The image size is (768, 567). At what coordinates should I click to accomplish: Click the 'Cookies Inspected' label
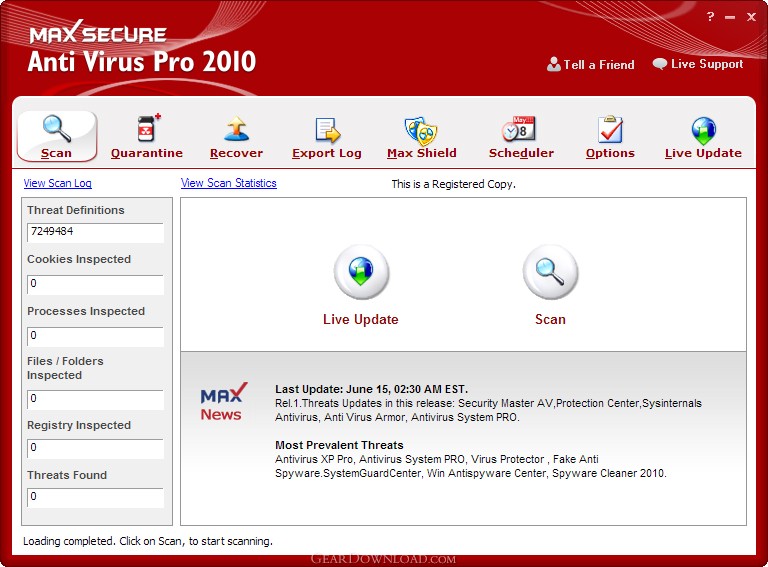click(79, 259)
